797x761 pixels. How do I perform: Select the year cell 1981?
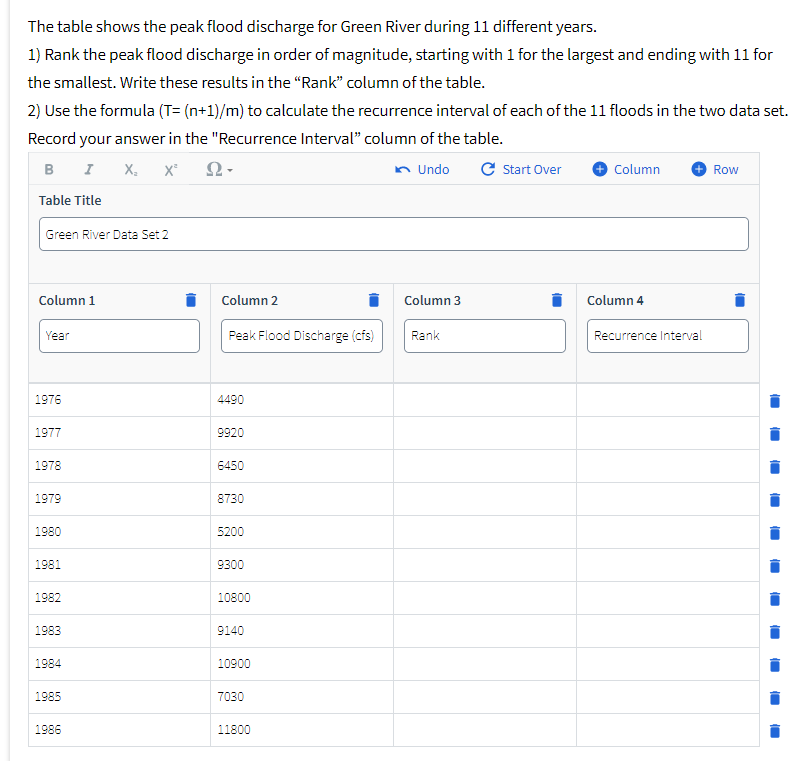tap(119, 565)
